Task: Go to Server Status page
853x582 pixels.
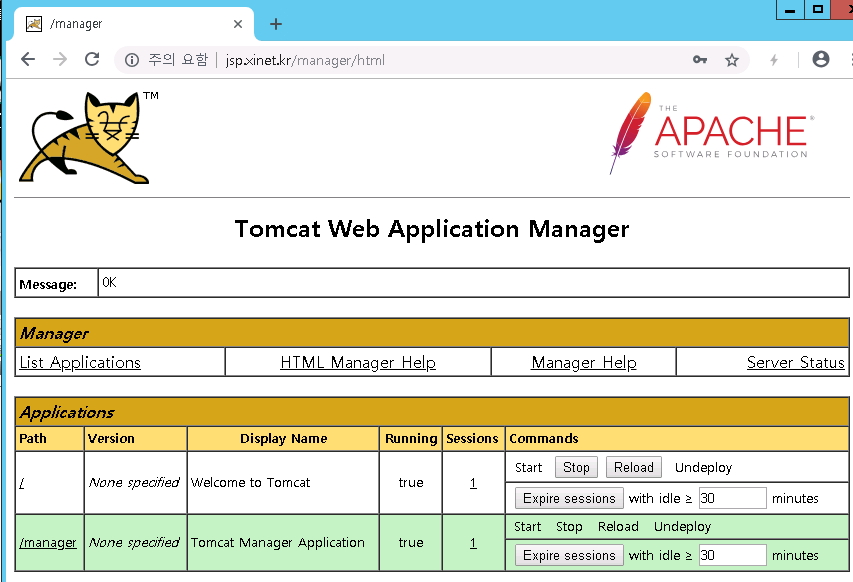Action: pos(795,363)
